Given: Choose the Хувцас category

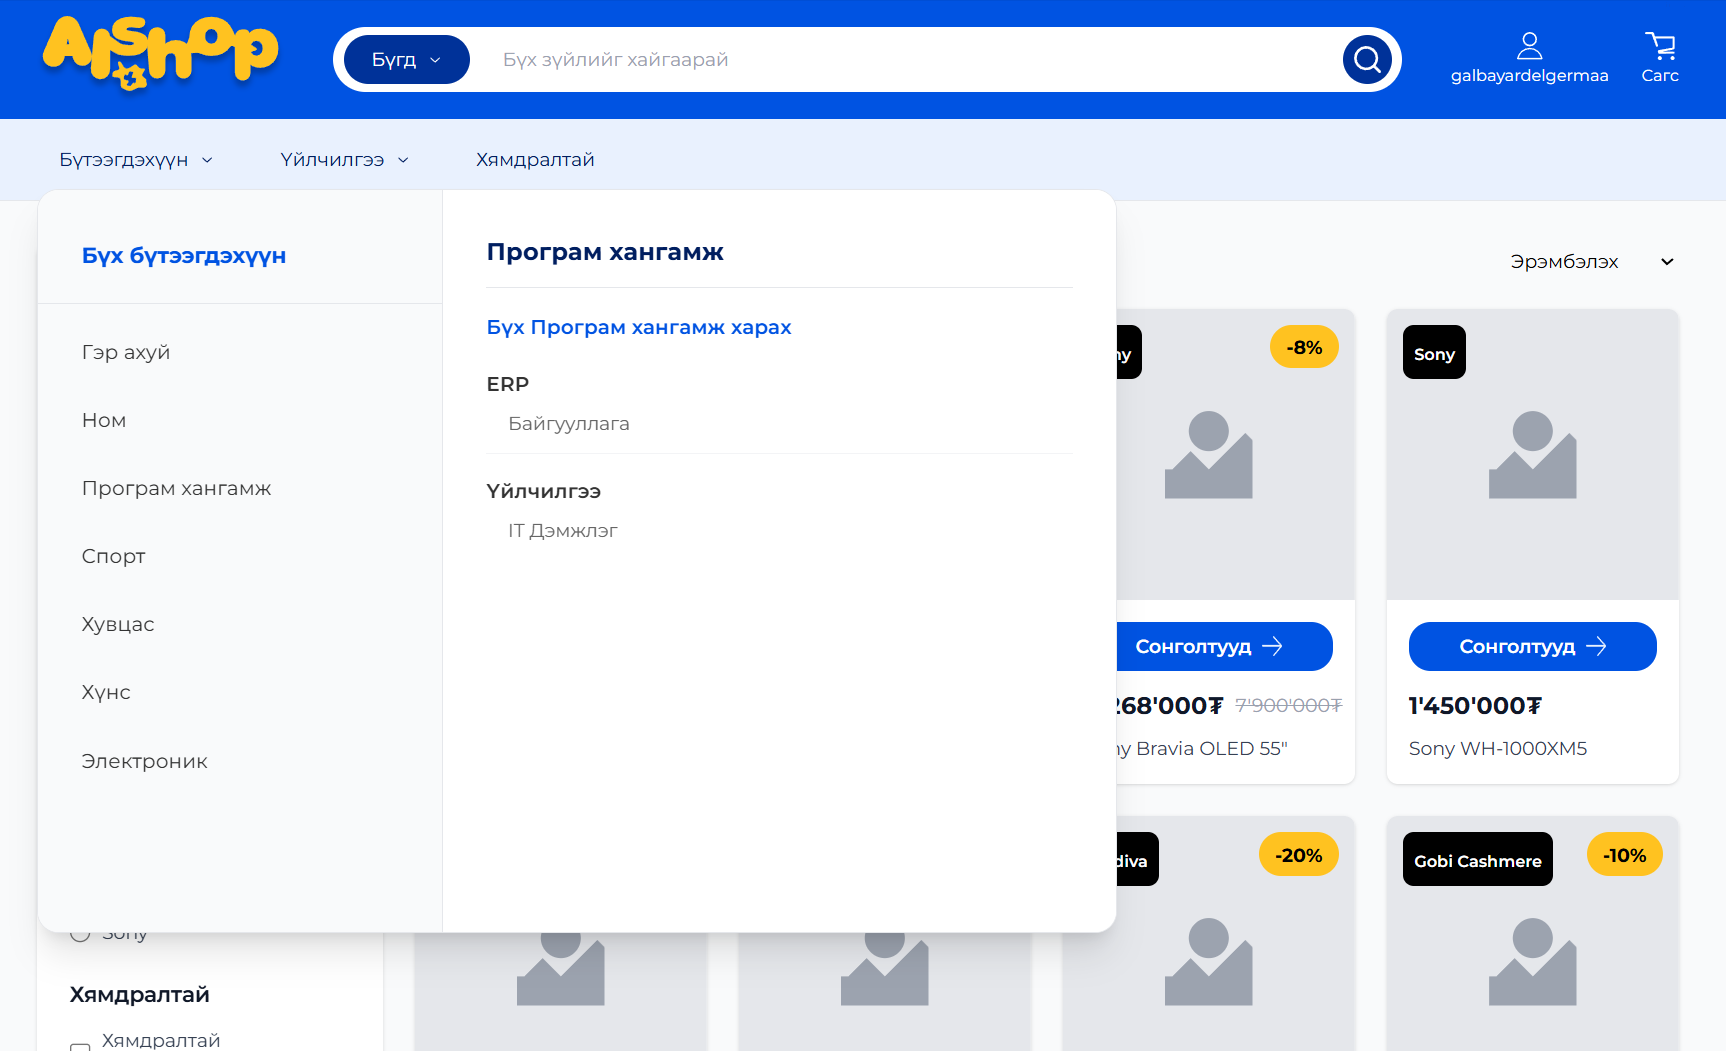Looking at the screenshot, I should pos(118,624).
